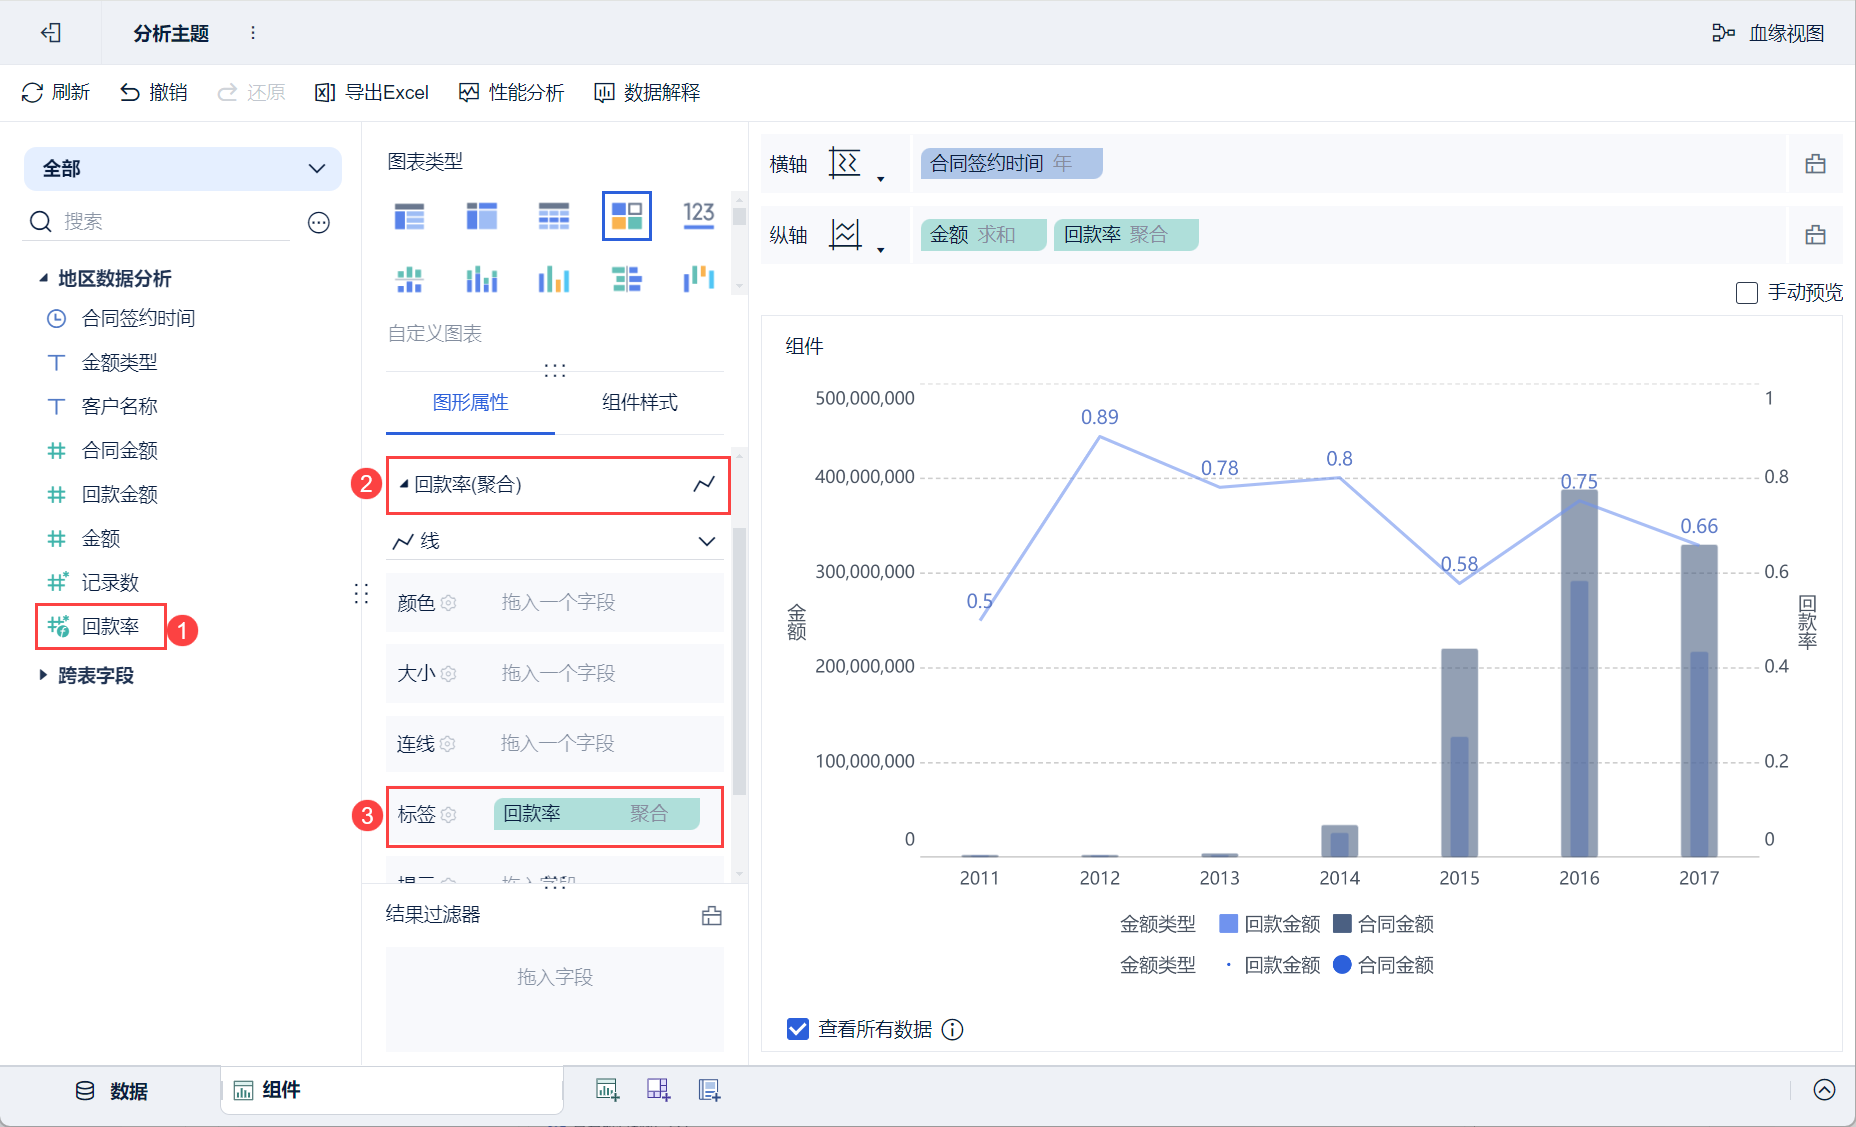The height and width of the screenshot is (1127, 1856).
Task: Switch to the 图形属性 tab
Action: click(471, 403)
